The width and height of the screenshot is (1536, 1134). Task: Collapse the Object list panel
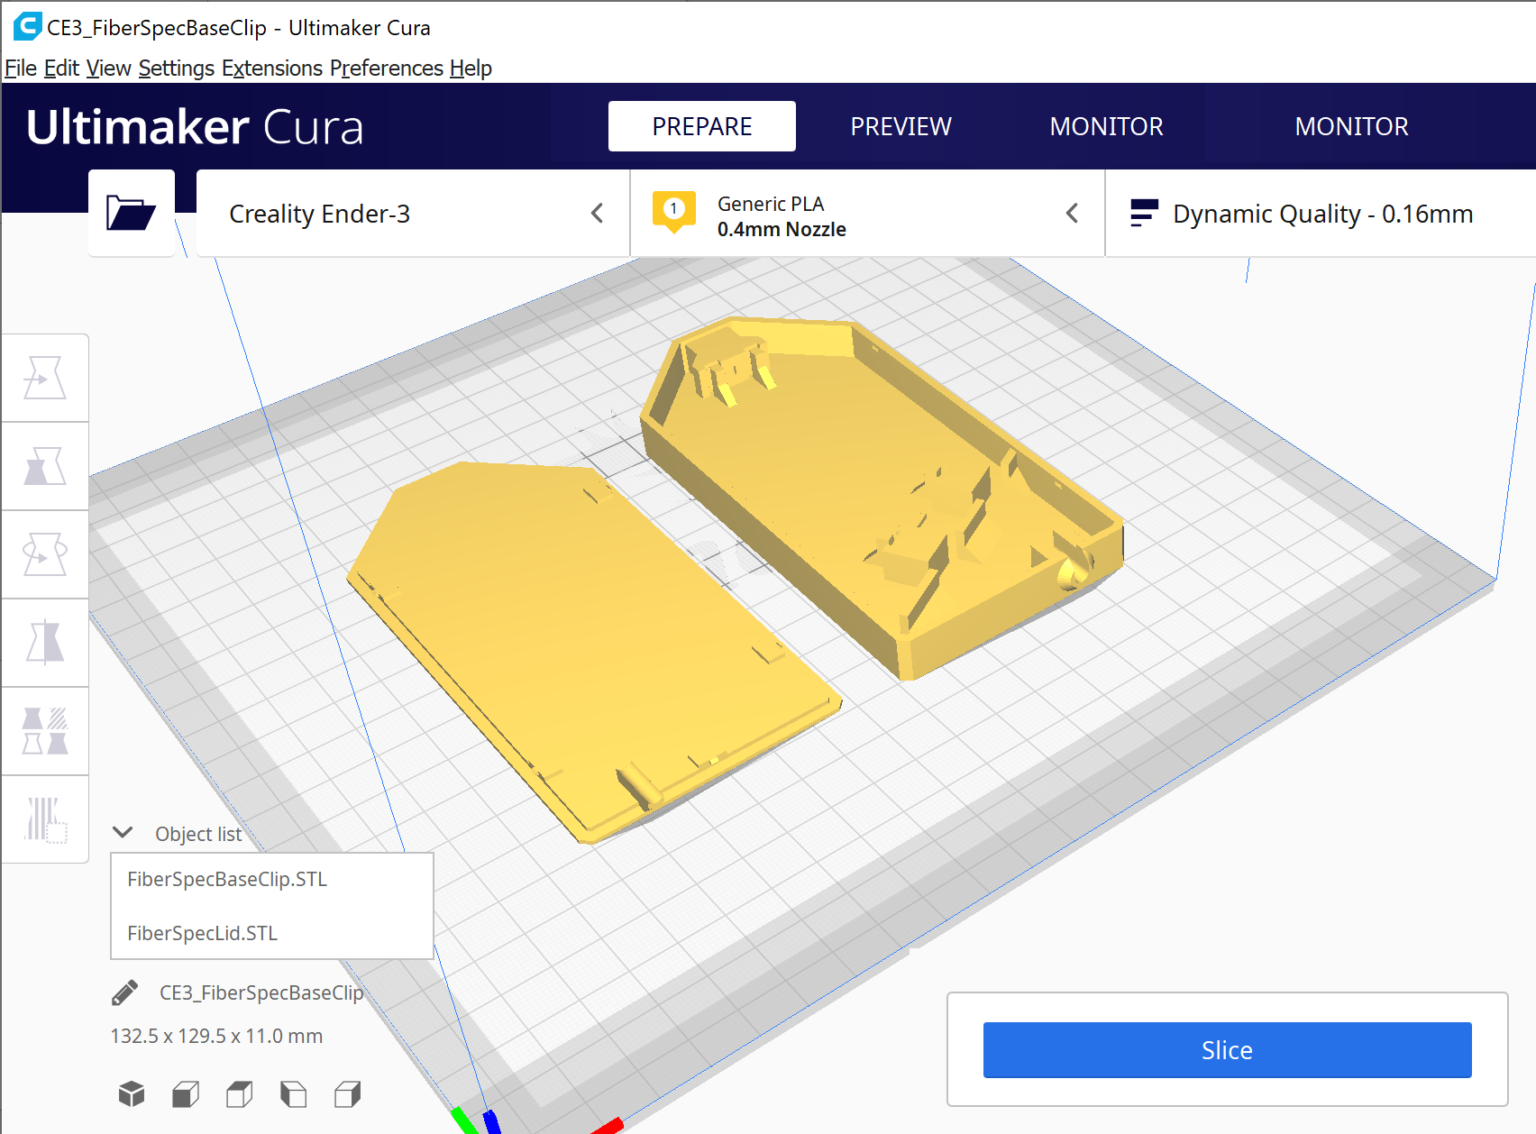click(122, 832)
